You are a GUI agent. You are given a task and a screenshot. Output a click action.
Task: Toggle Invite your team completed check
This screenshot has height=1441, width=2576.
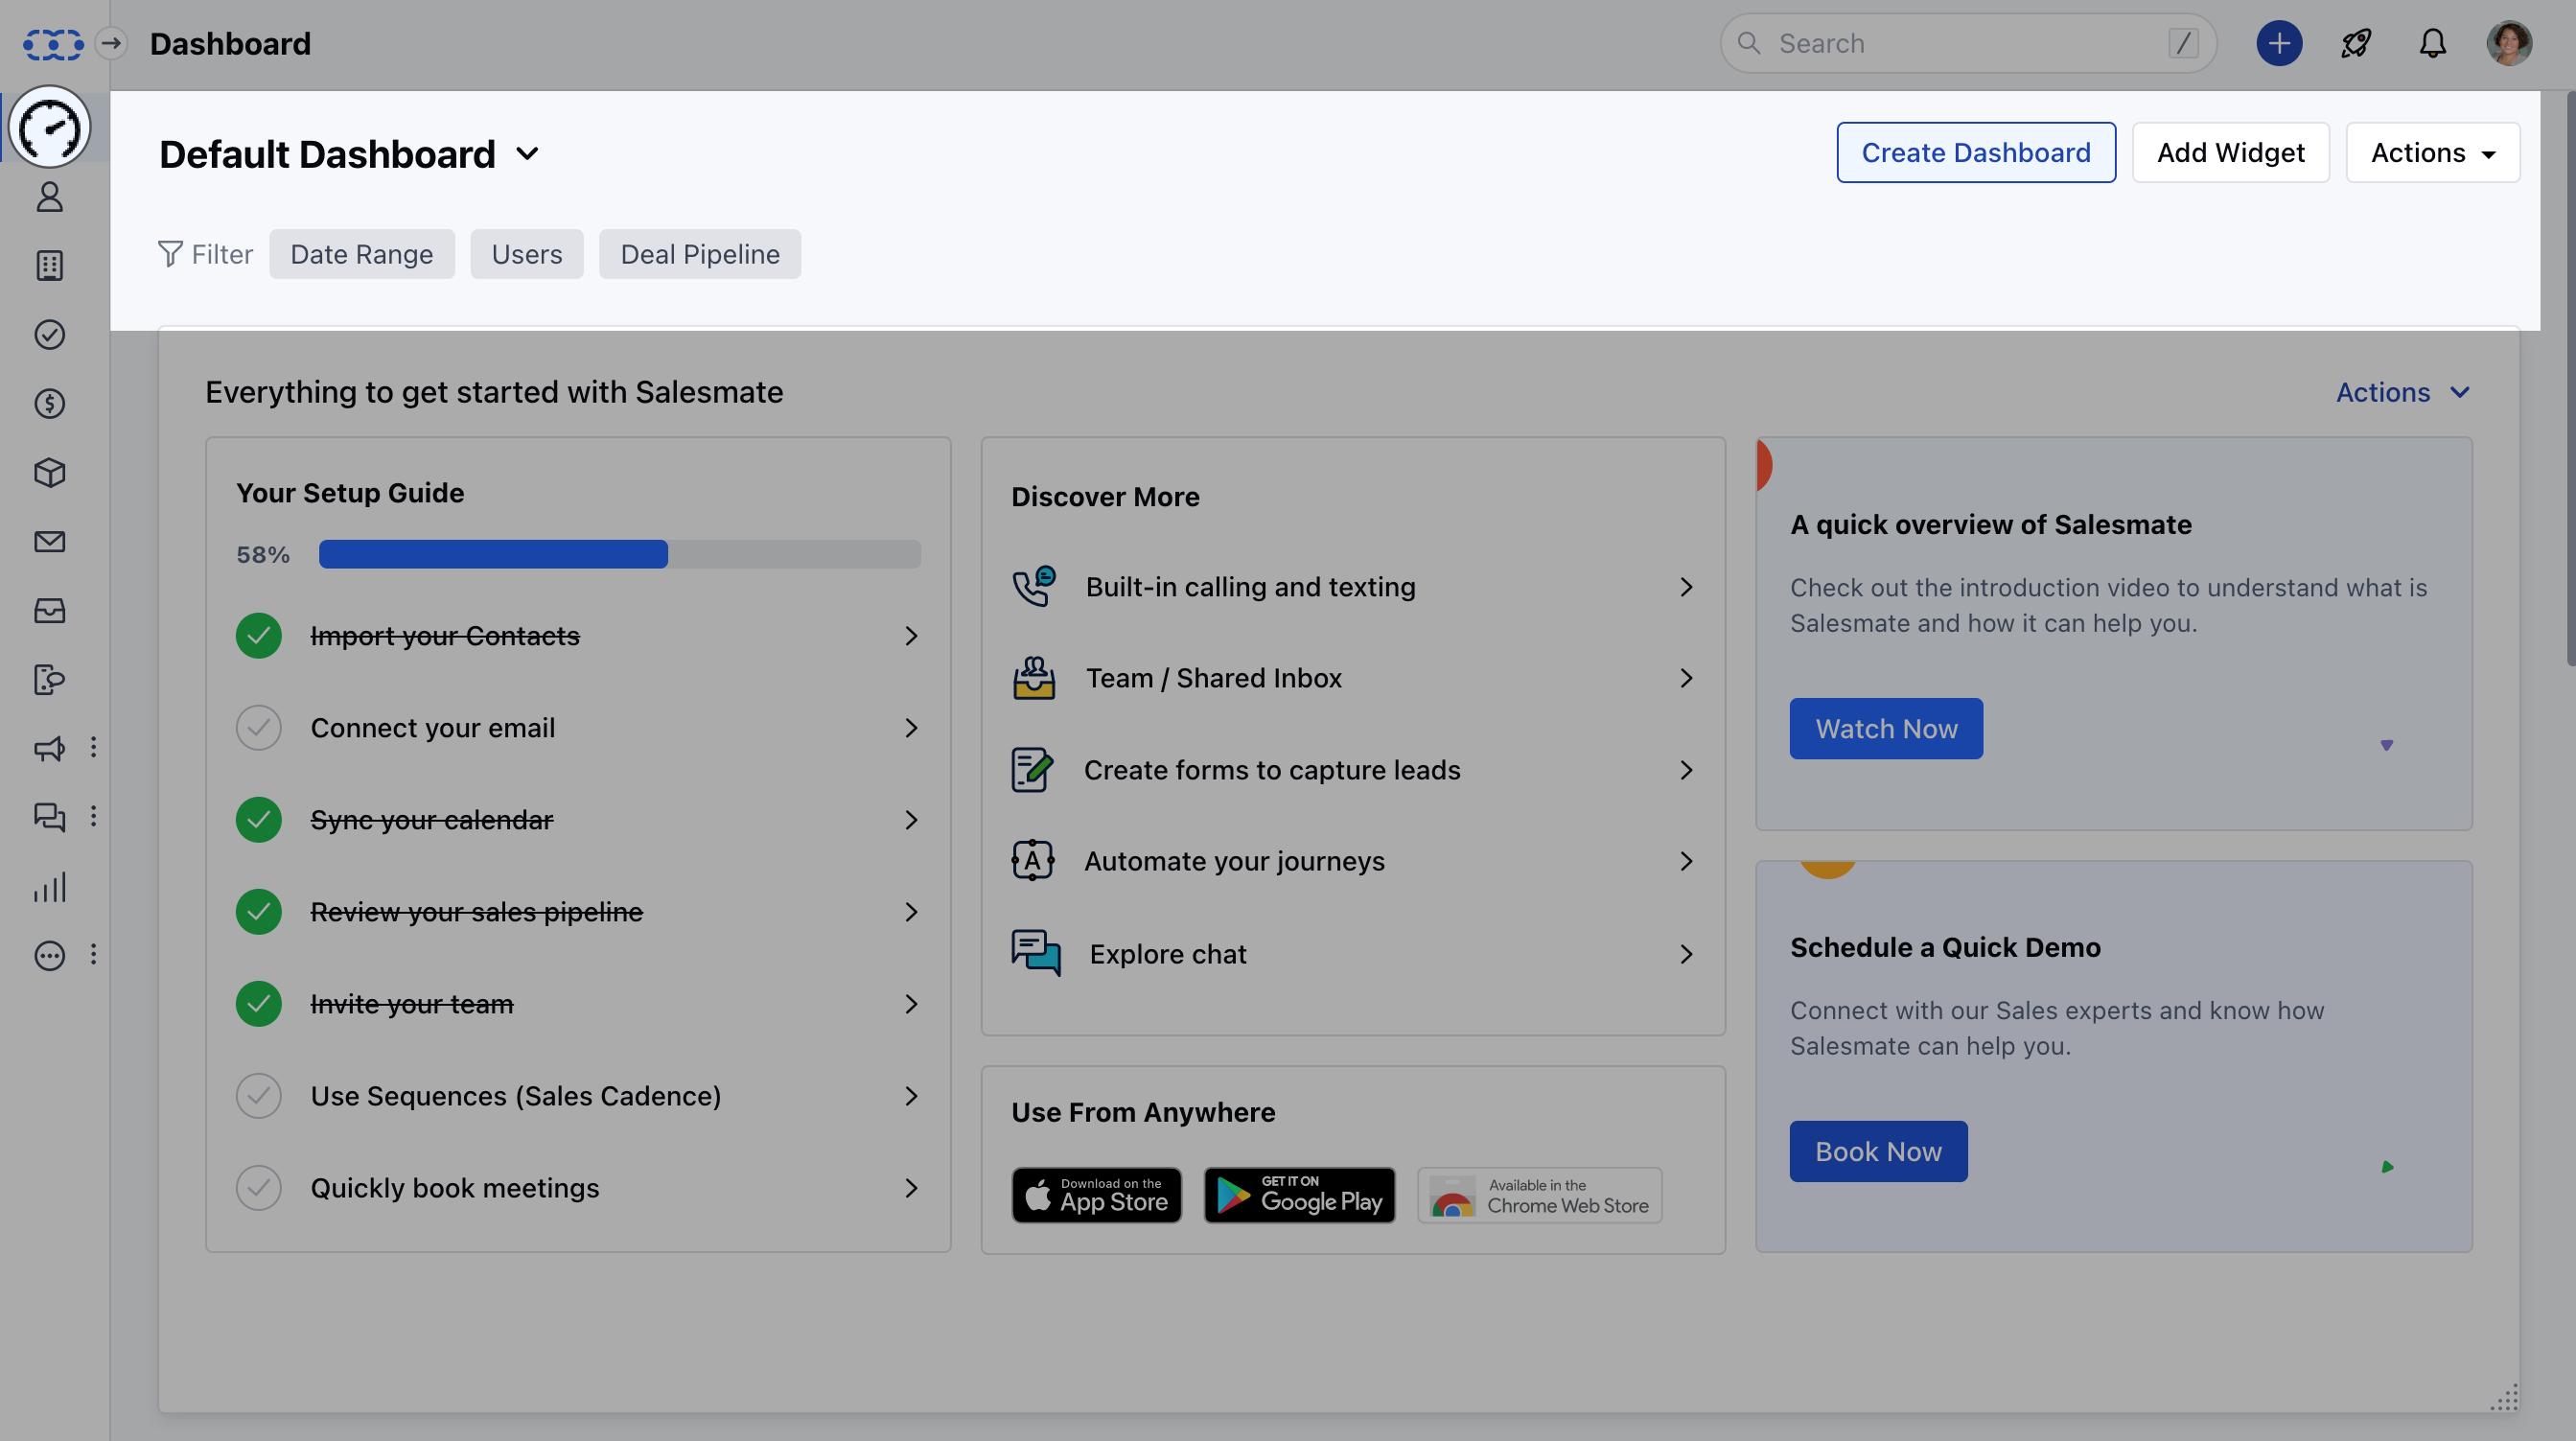tap(259, 1004)
